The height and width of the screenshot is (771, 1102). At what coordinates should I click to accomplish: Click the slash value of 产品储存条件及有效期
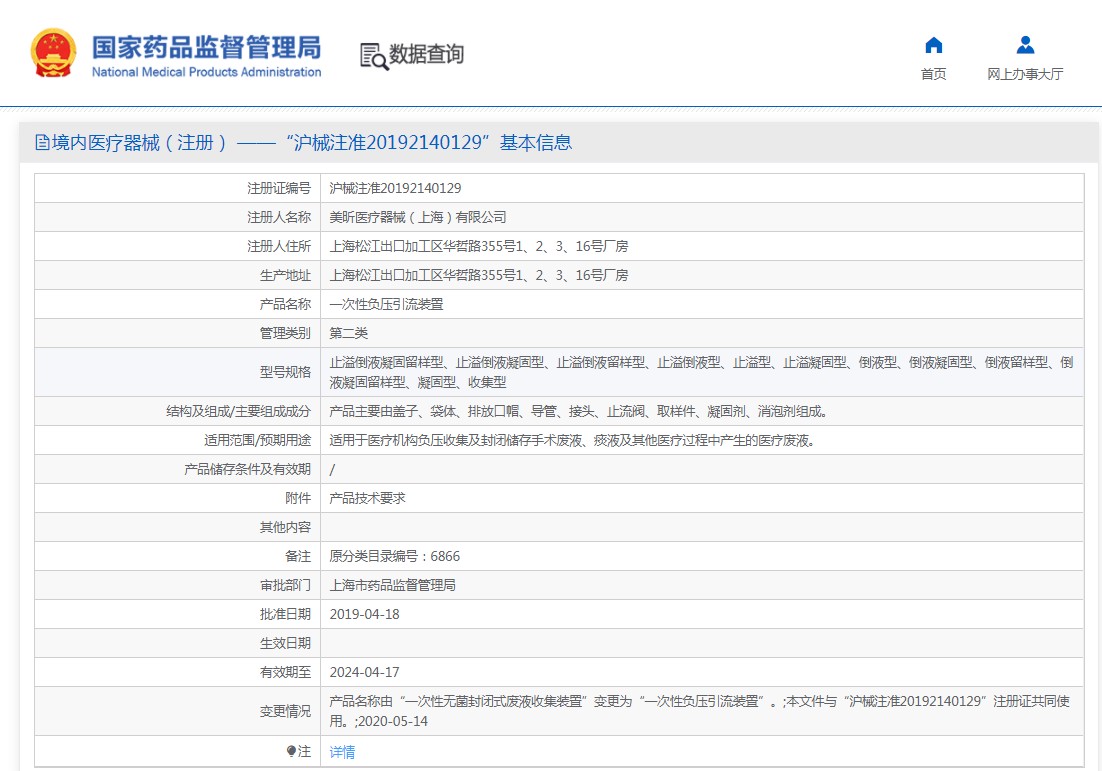click(x=332, y=469)
